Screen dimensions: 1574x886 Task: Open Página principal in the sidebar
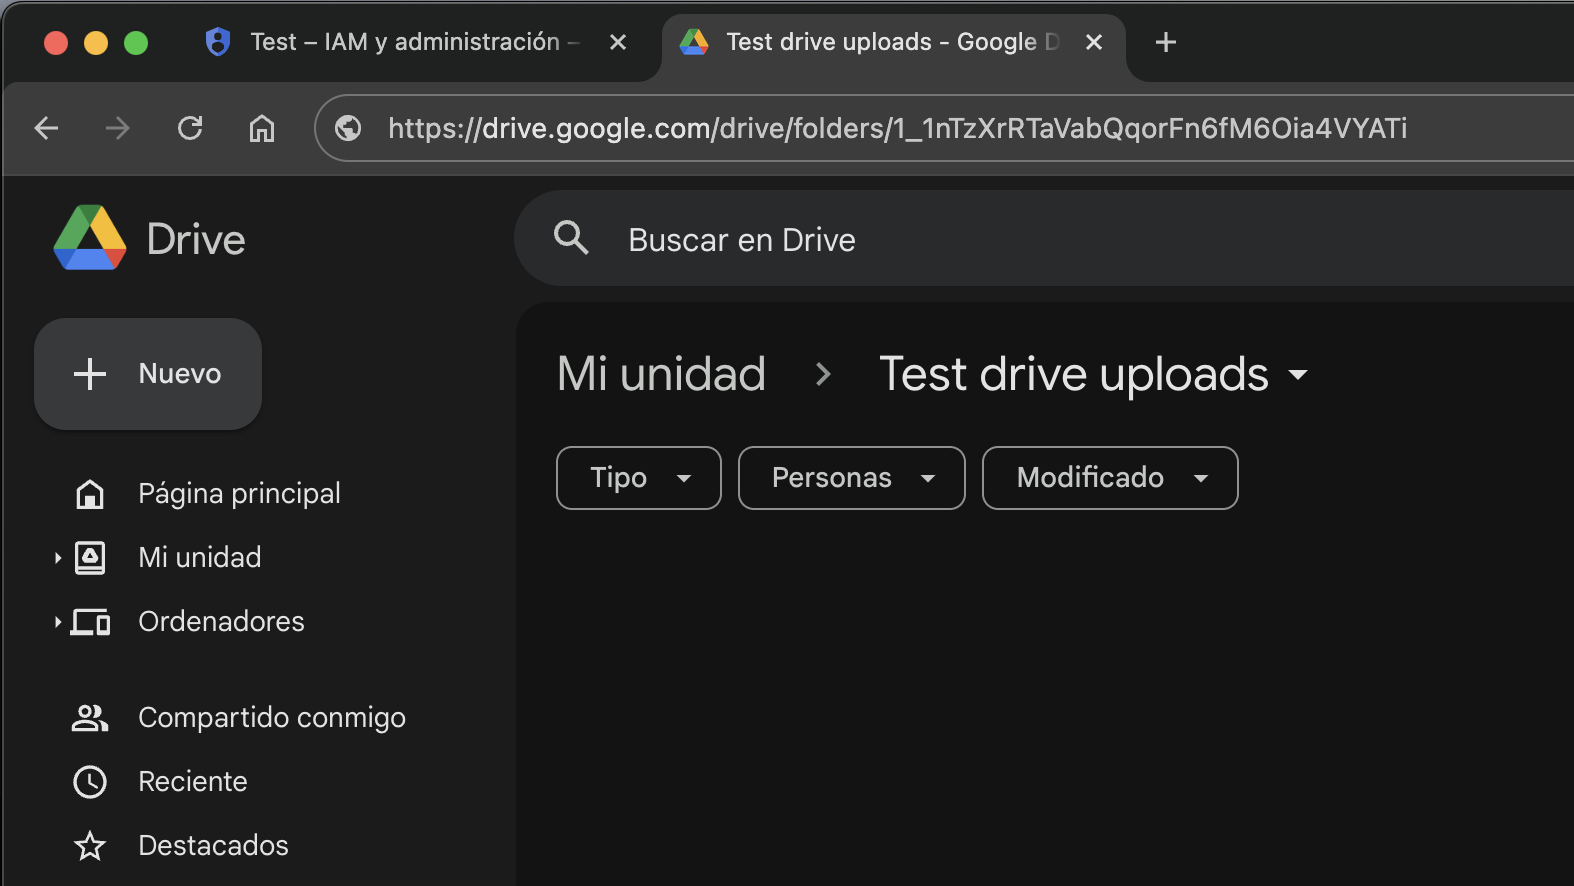tap(239, 493)
